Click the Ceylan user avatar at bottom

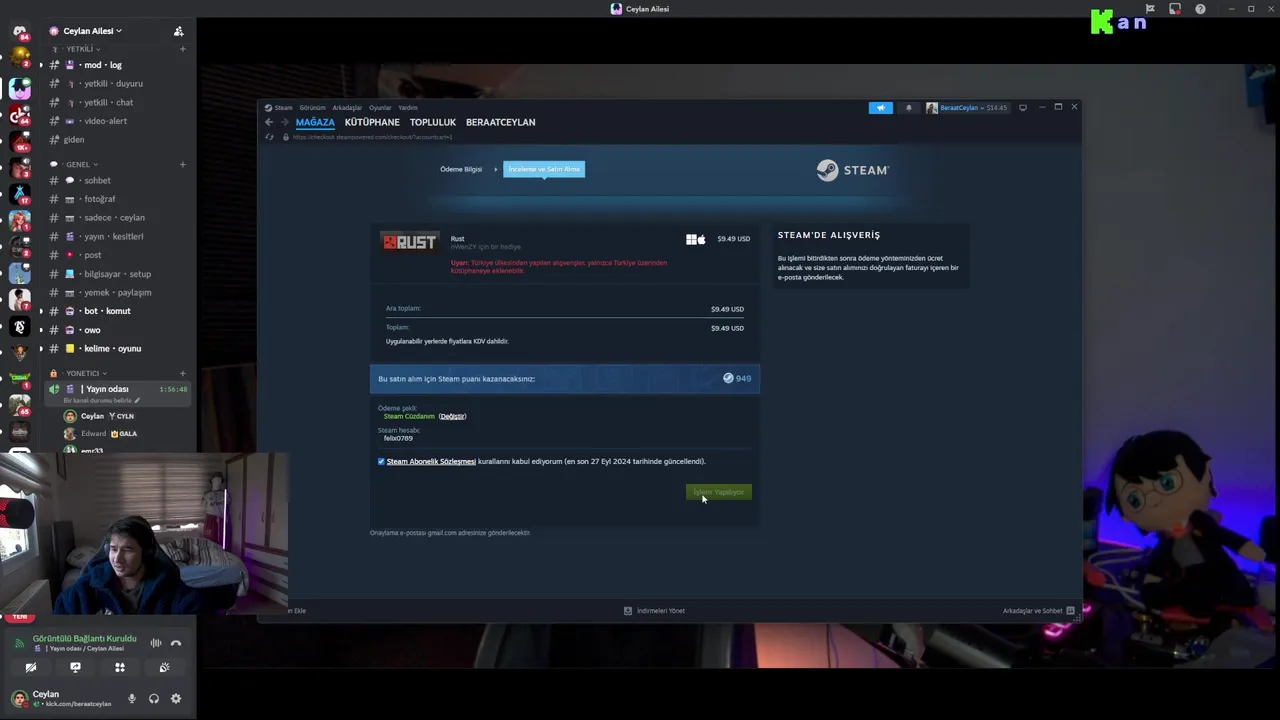[x=19, y=699]
